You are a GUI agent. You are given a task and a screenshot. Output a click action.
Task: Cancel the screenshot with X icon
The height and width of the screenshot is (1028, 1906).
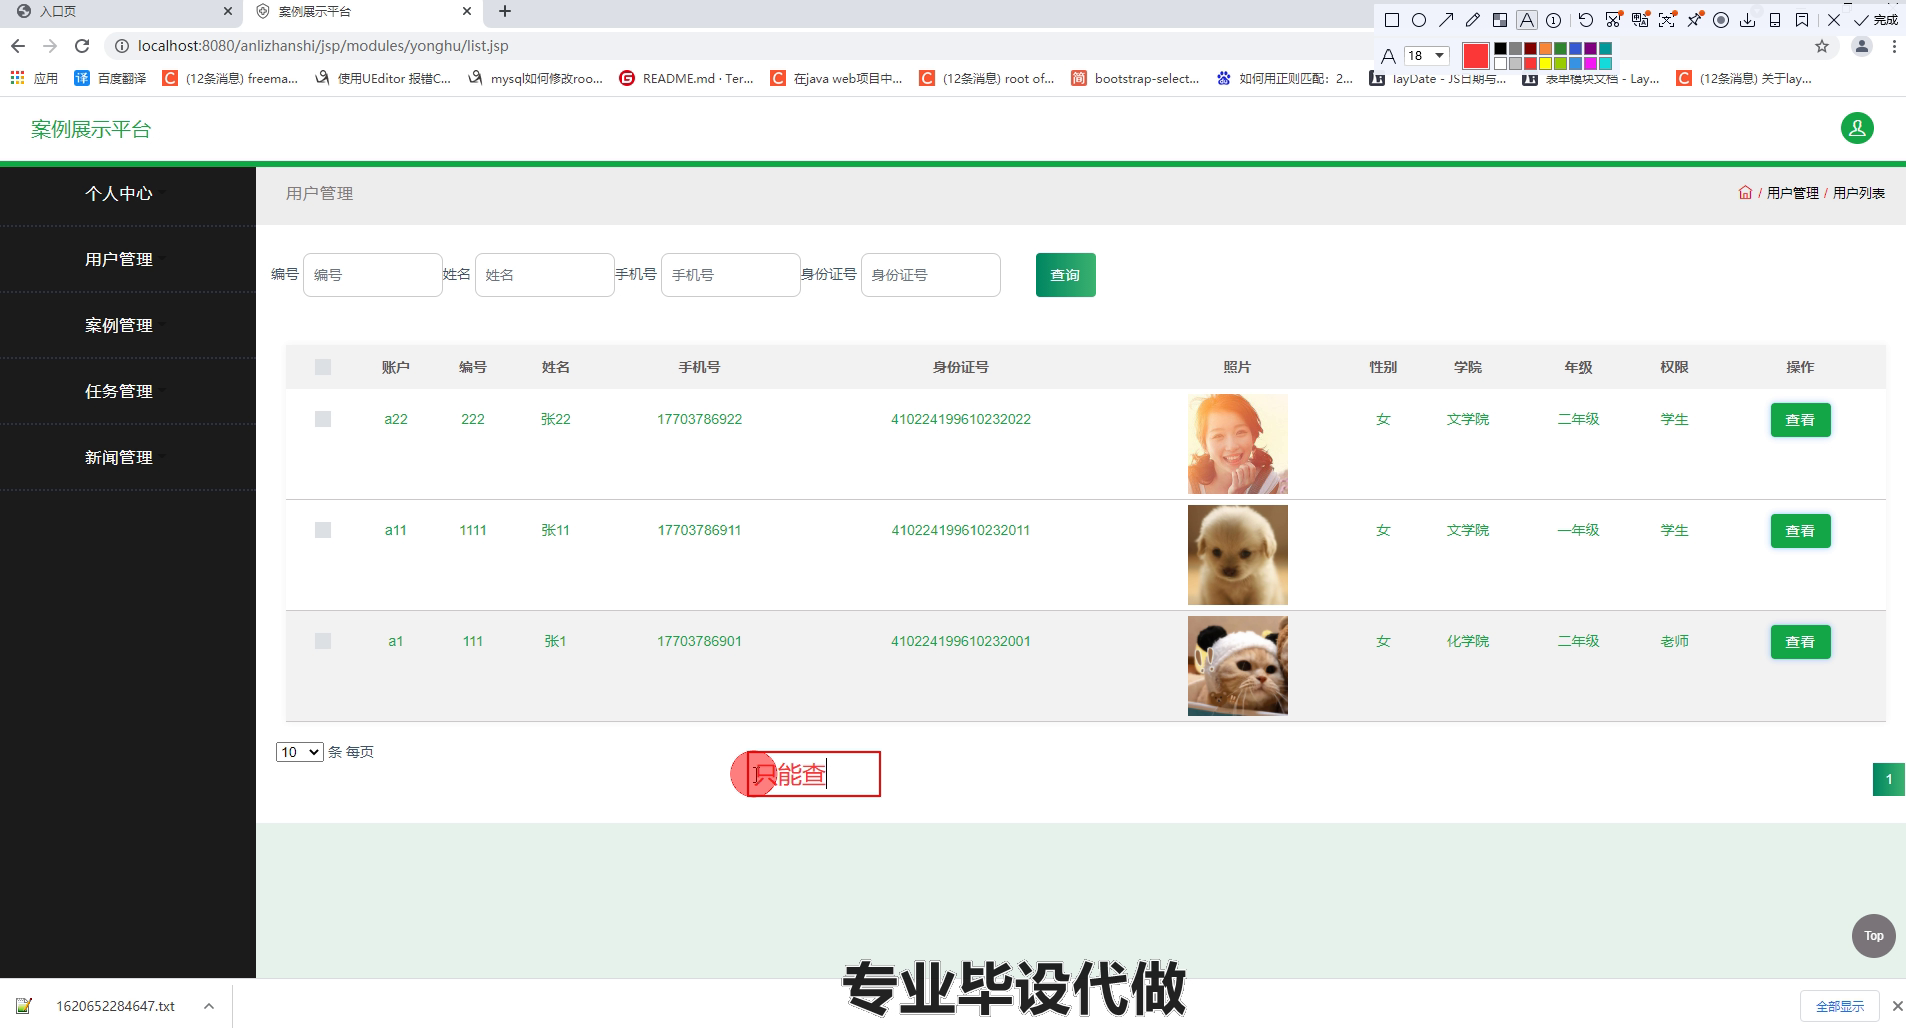click(x=1834, y=20)
